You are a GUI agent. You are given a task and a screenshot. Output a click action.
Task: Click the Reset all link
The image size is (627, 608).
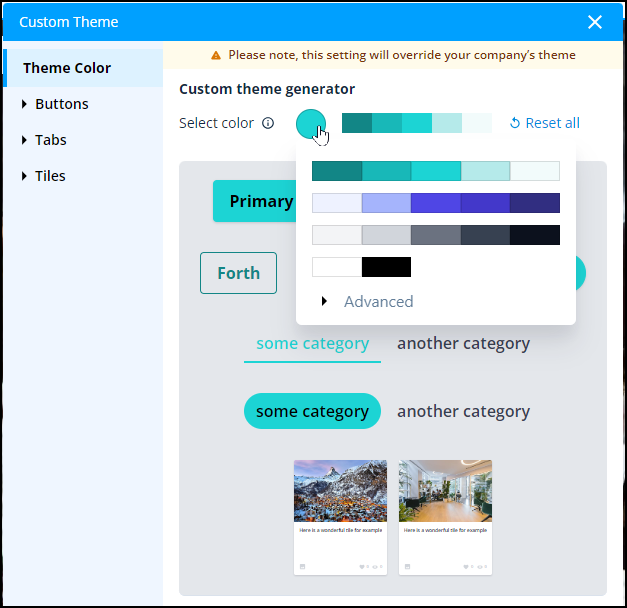pos(544,123)
